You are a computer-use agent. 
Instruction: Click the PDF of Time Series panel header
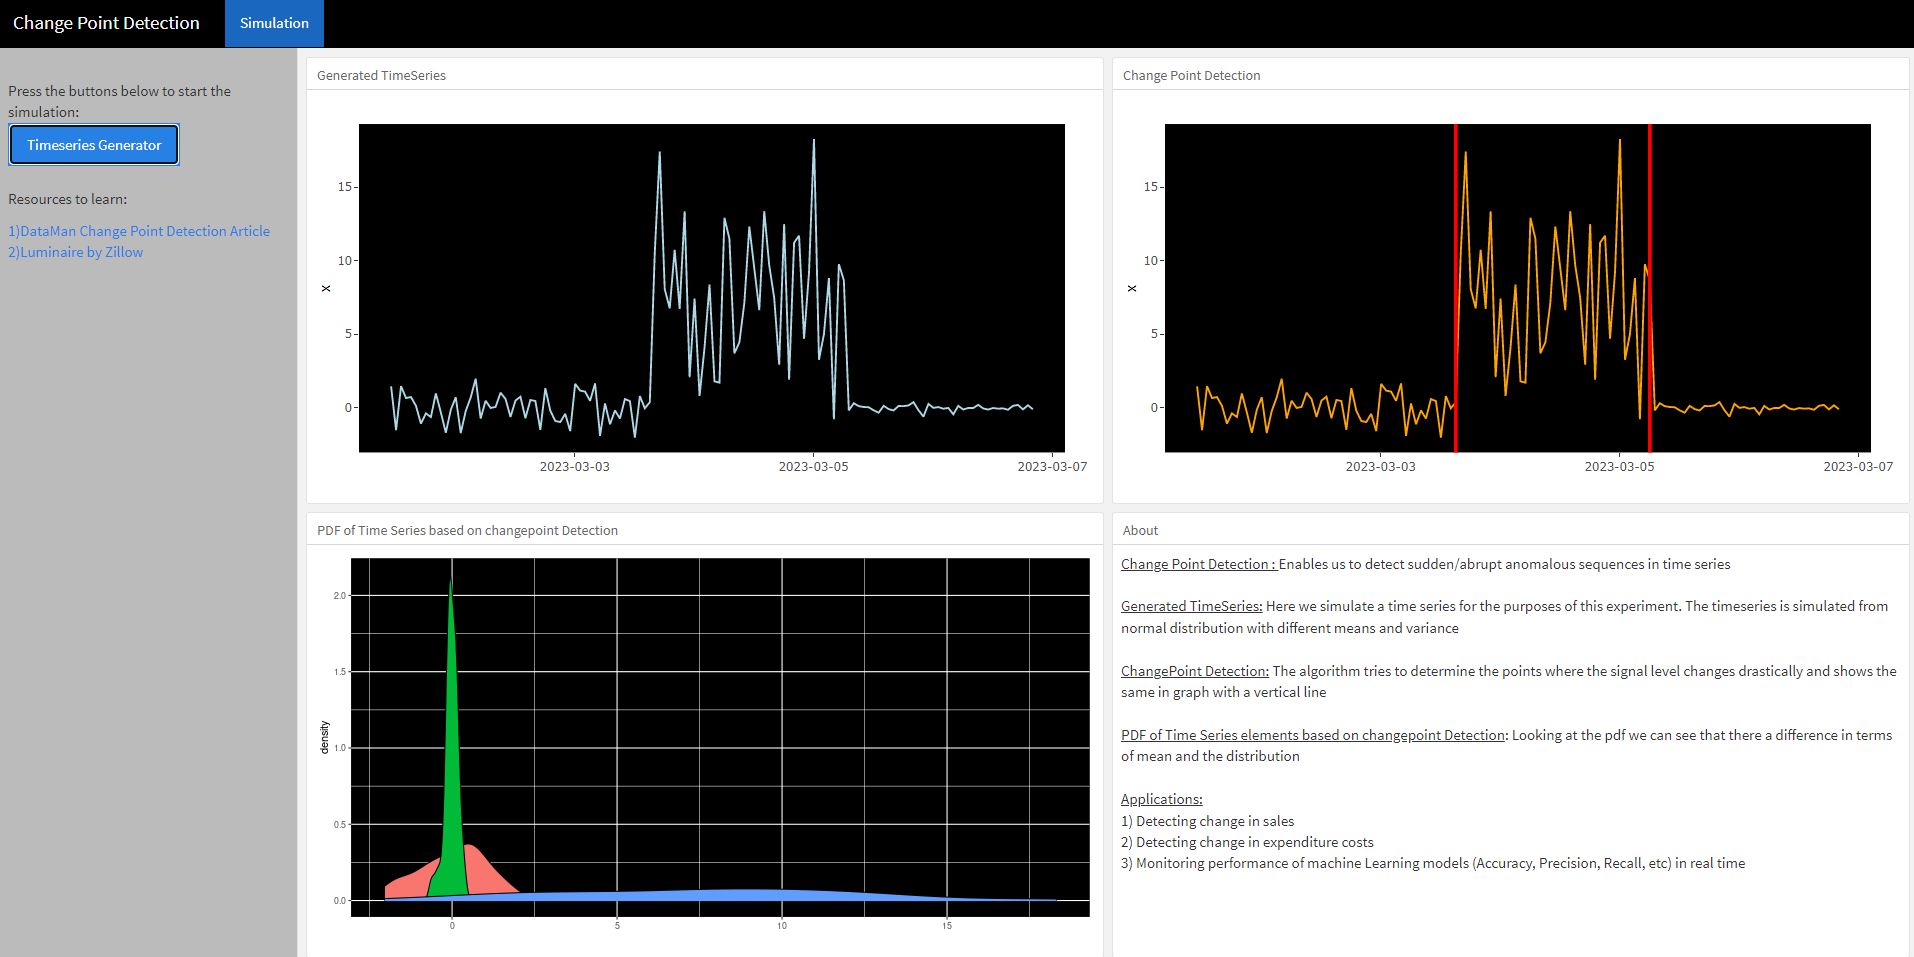click(x=467, y=530)
